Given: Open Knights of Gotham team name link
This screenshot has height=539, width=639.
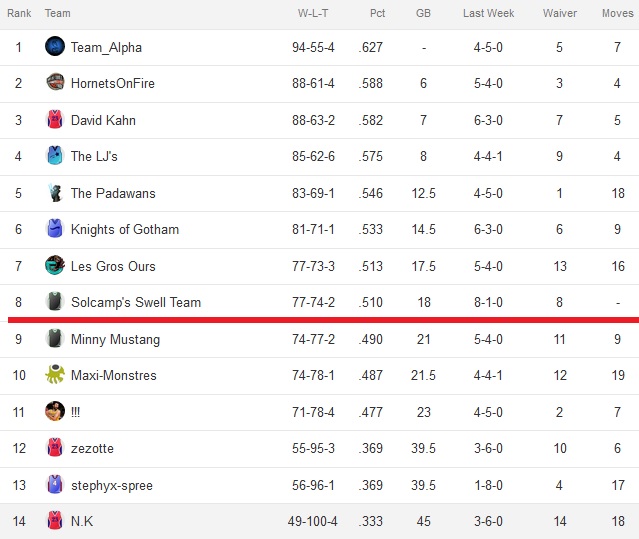Looking at the screenshot, I should click(125, 229).
